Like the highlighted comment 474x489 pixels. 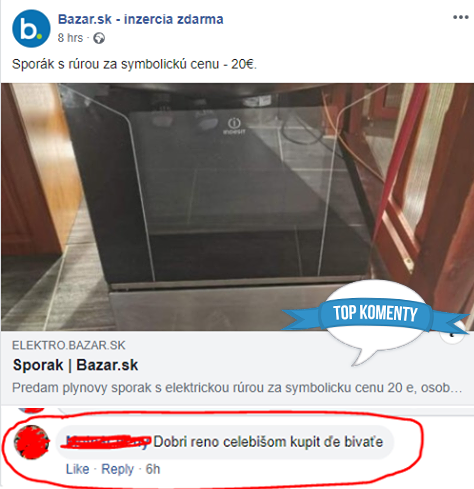(78, 469)
